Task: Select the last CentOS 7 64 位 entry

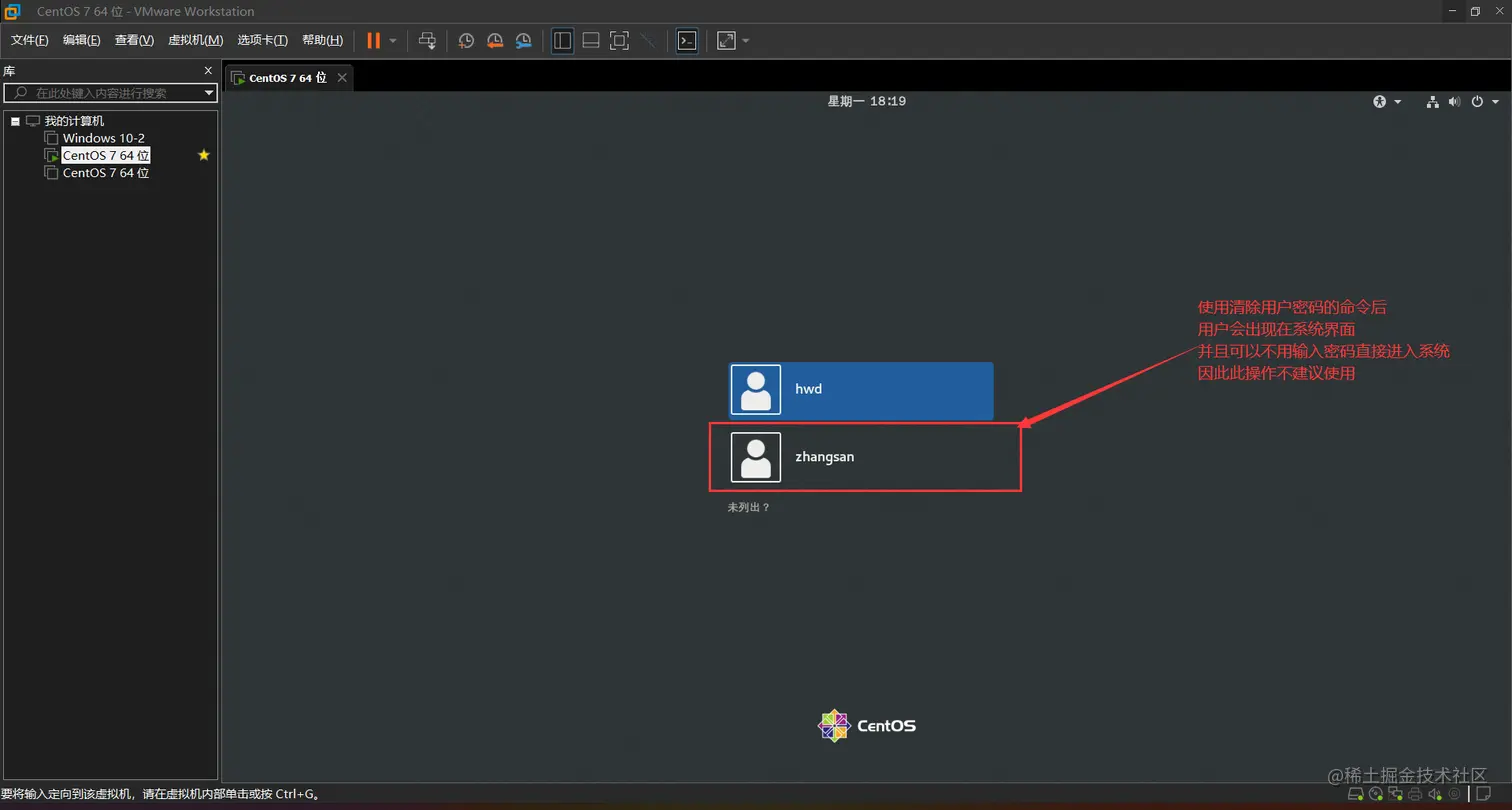Action: pos(106,173)
